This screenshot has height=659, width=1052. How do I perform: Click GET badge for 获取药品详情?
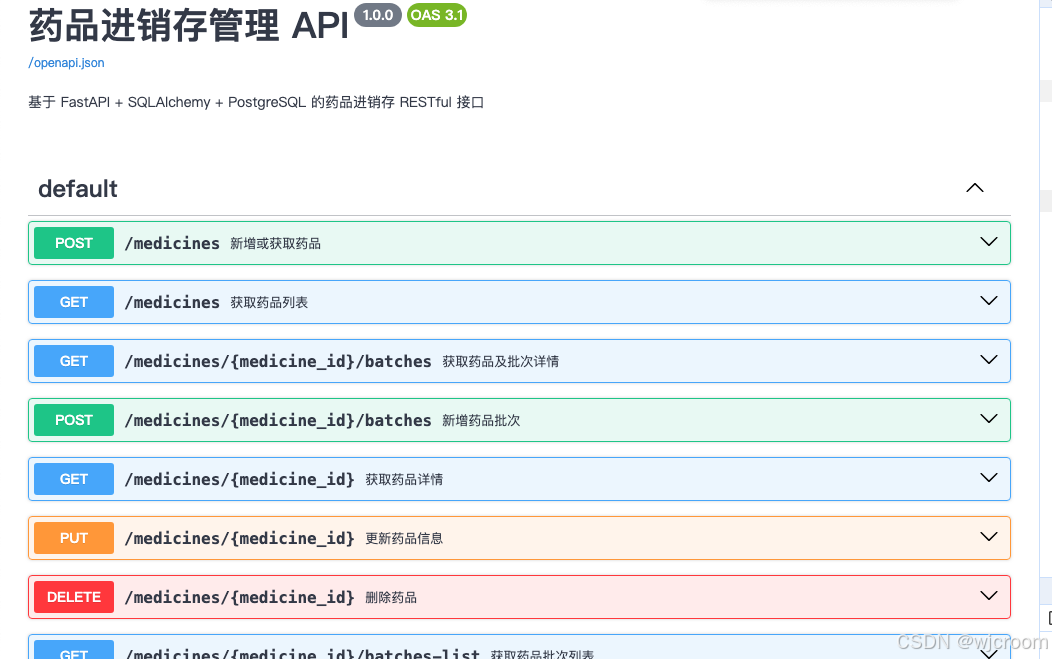tap(74, 479)
